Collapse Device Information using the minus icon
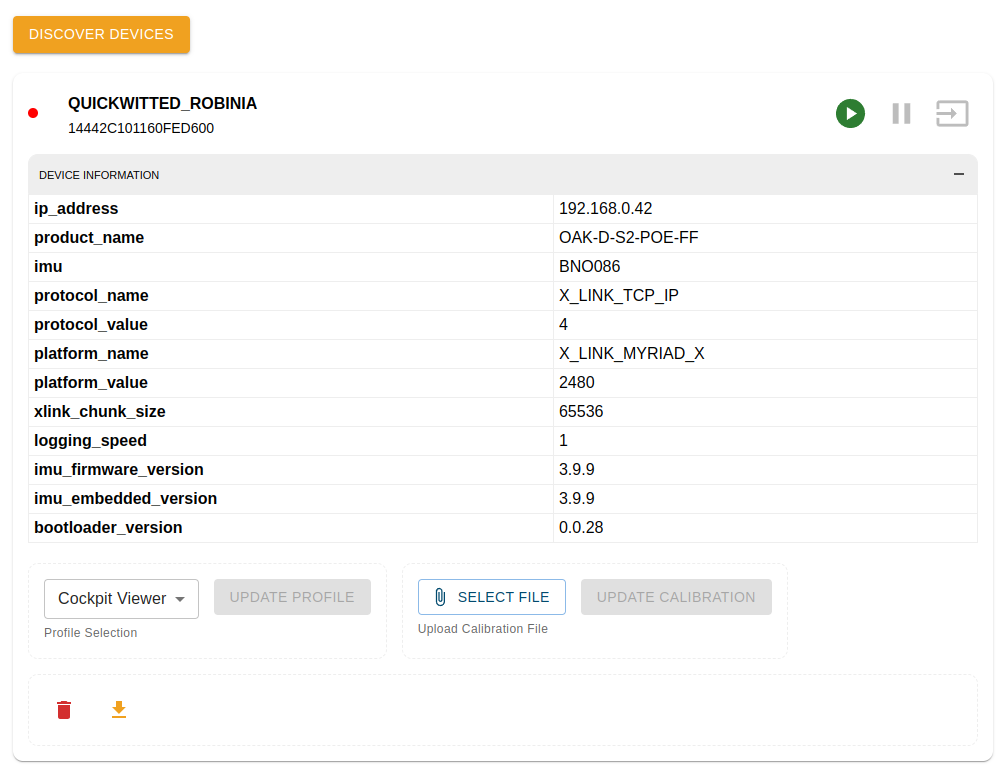Viewport: 1007px width, 775px height. pyautogui.click(x=958, y=174)
